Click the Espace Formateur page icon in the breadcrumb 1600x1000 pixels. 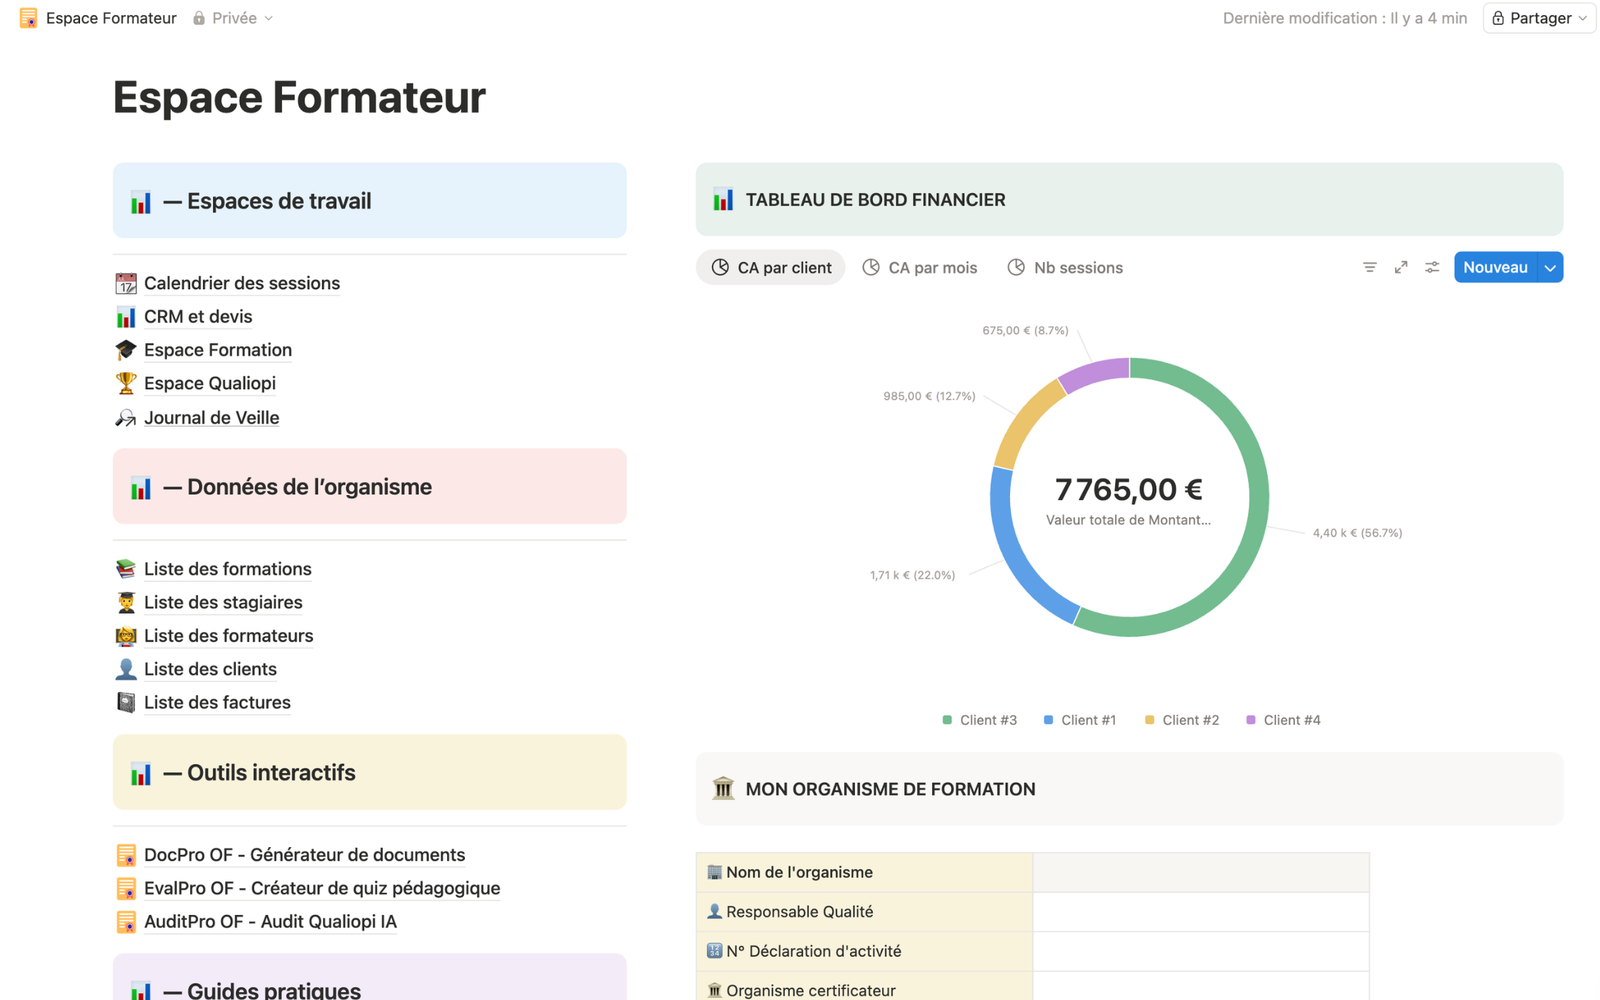click(x=28, y=17)
